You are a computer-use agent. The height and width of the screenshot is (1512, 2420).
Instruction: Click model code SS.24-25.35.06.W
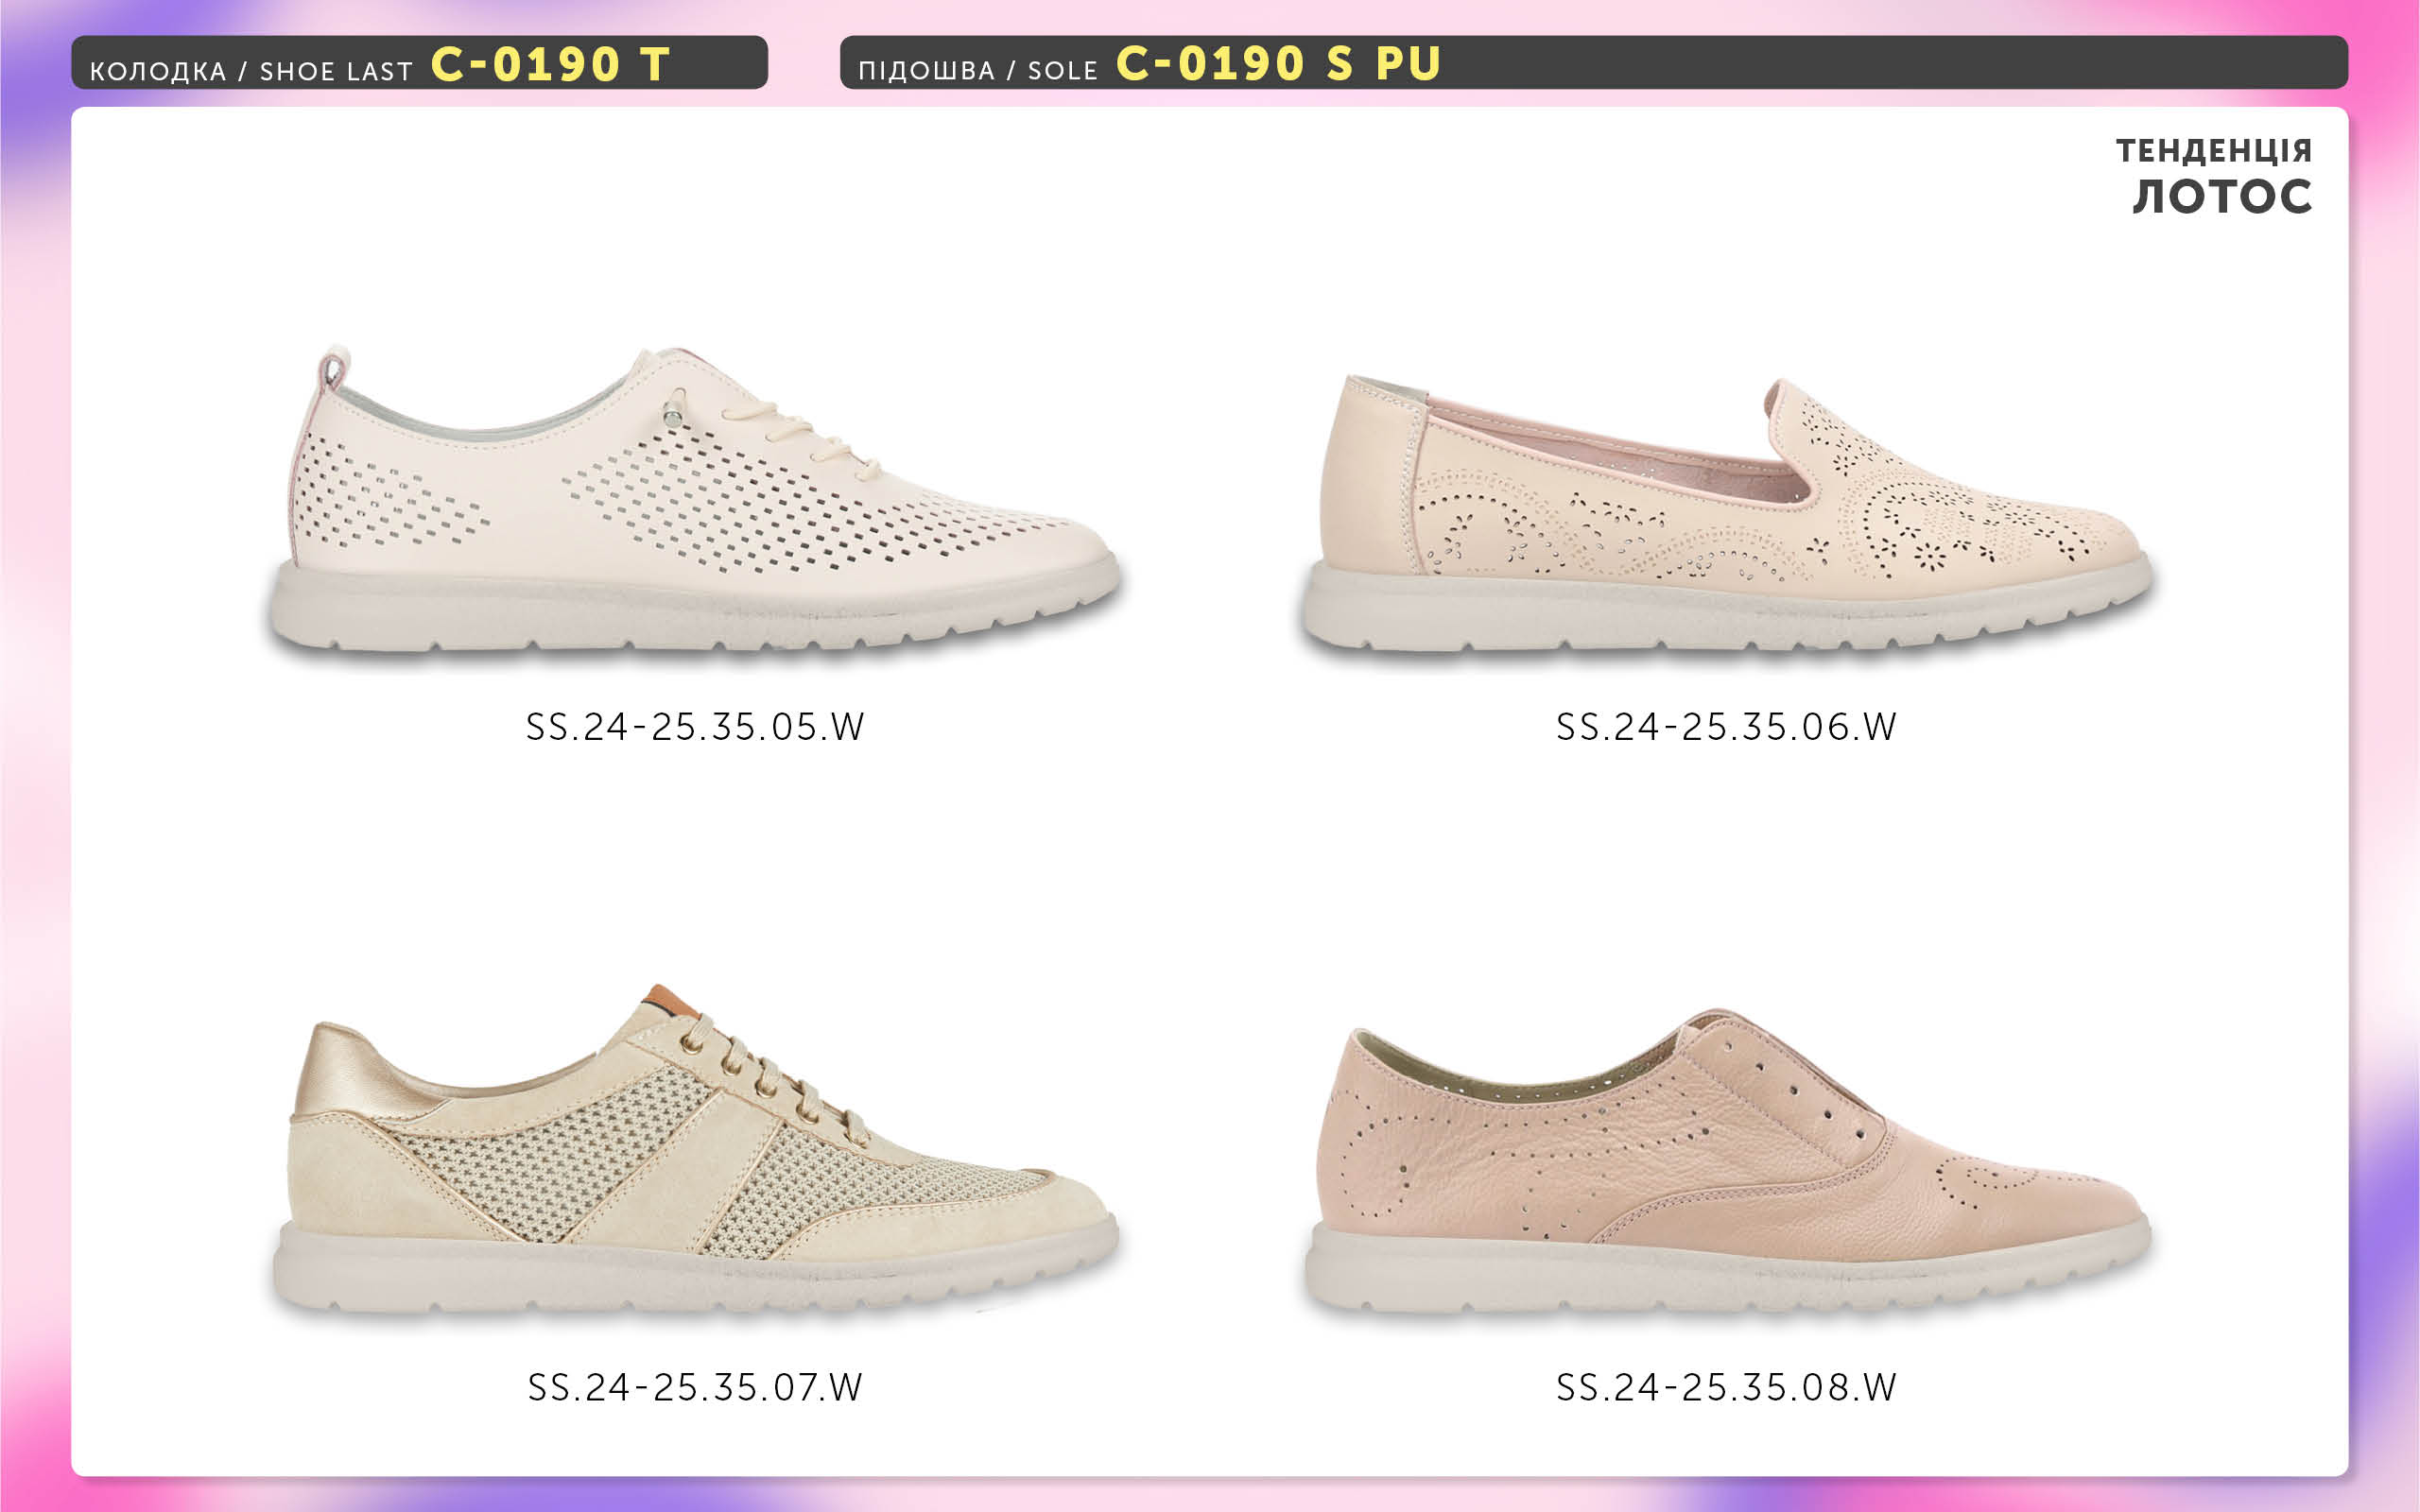(x=1726, y=727)
